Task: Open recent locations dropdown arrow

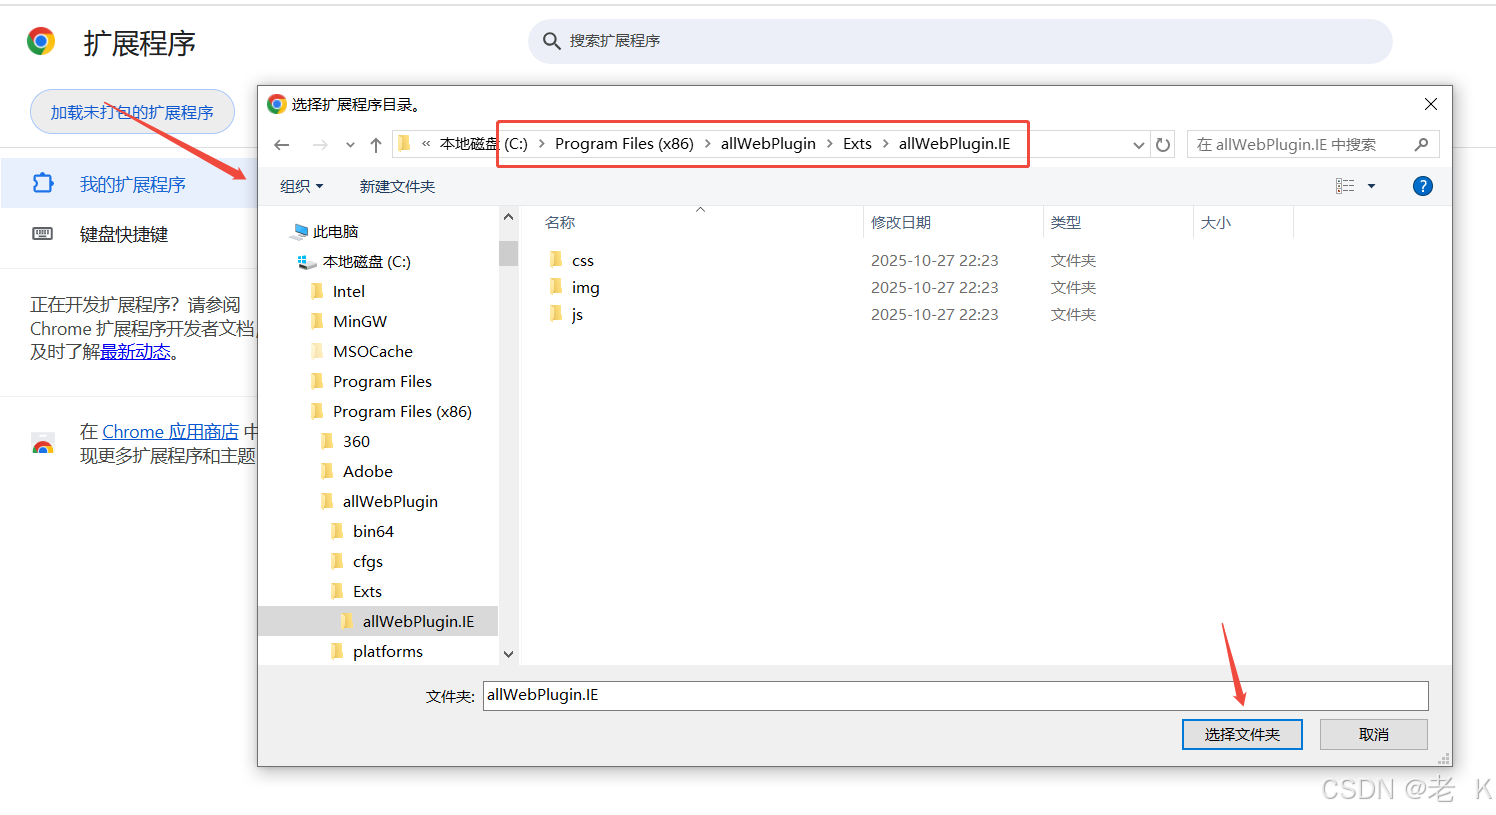Action: pyautogui.click(x=350, y=145)
